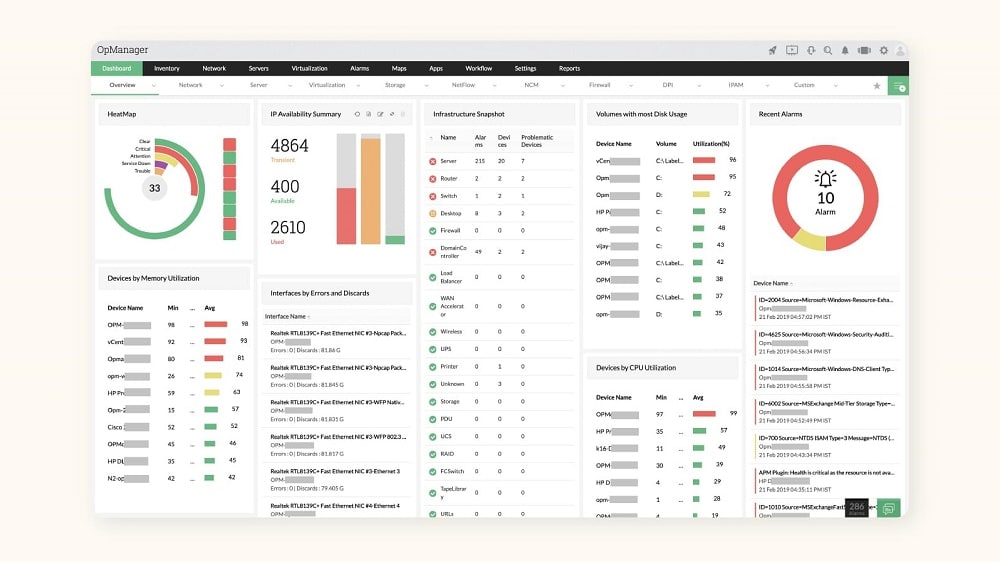This screenshot has height=562, width=1000.
Task: Click the edit icon on IP Availability Summary
Action: pyautogui.click(x=380, y=114)
